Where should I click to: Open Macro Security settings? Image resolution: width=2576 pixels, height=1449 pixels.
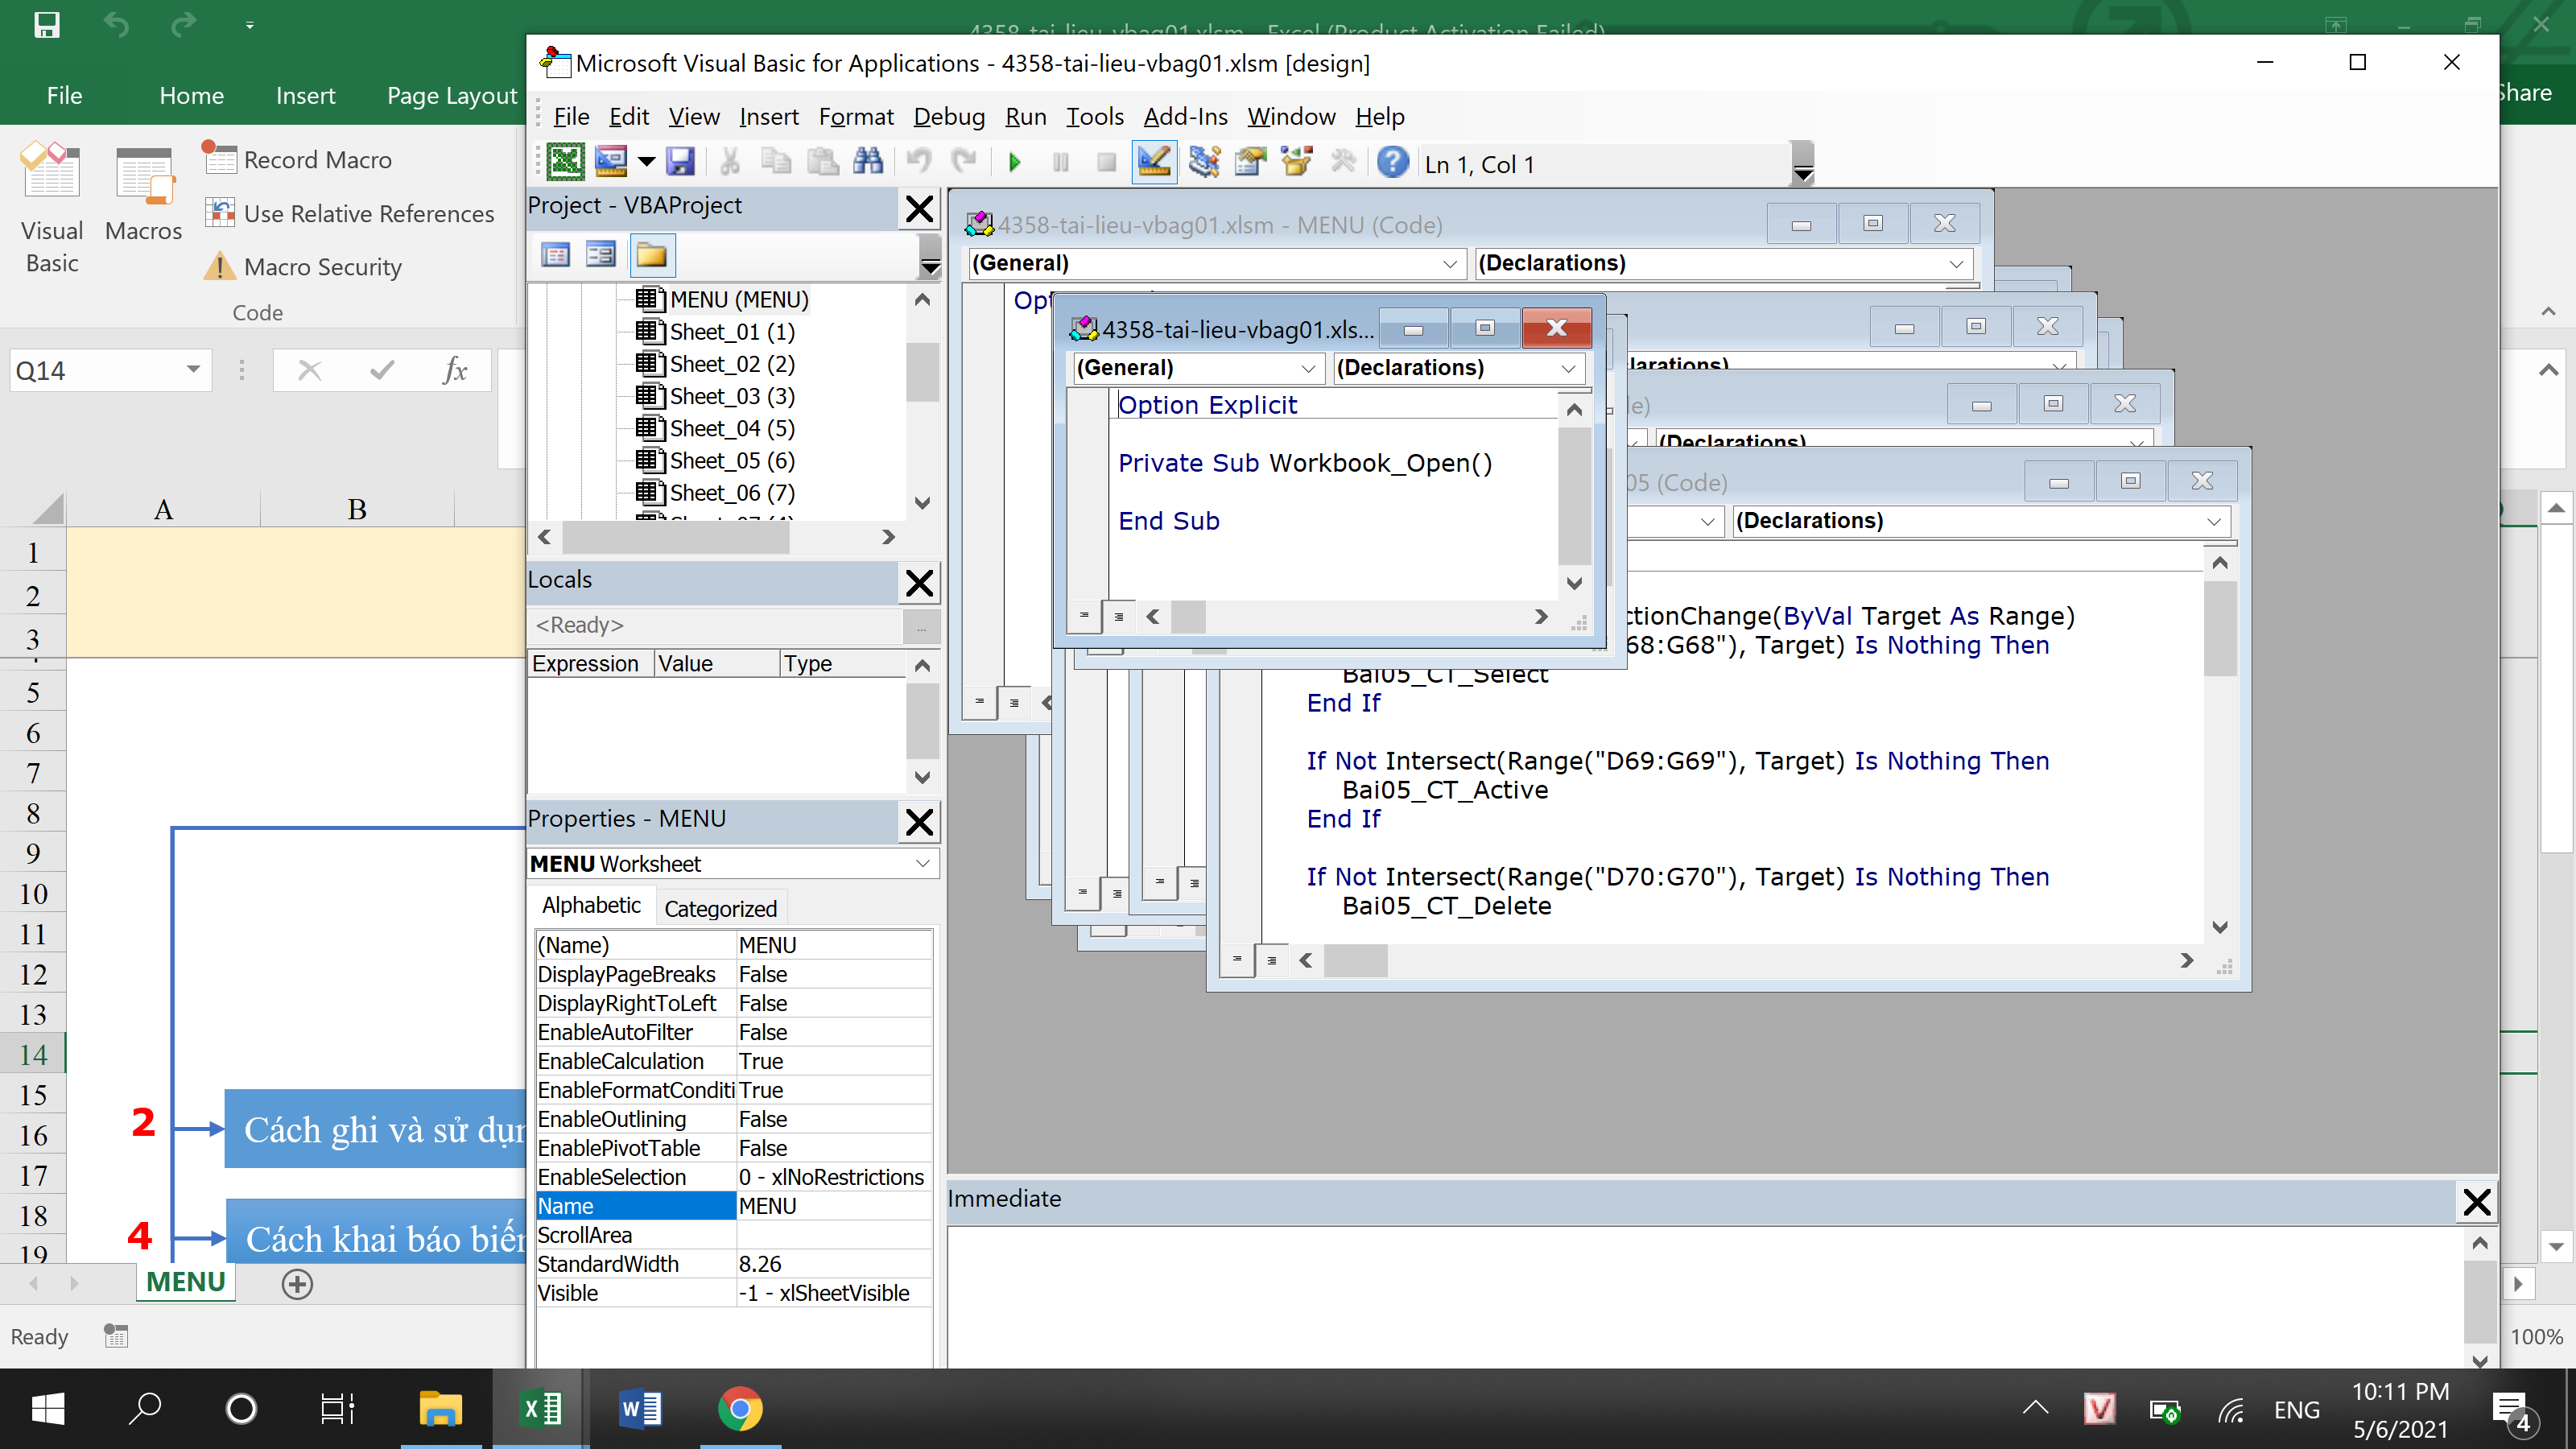[303, 267]
